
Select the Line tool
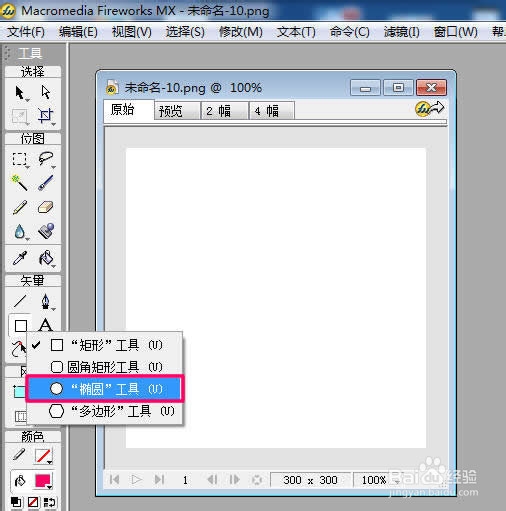(x=20, y=301)
